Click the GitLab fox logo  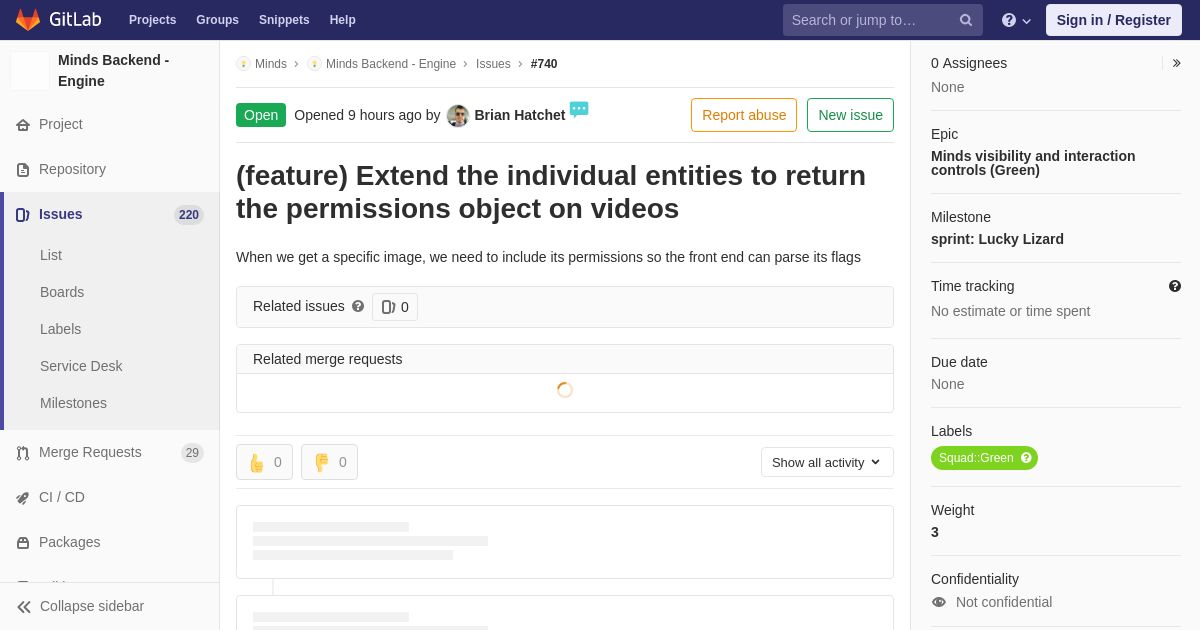tap(28, 20)
